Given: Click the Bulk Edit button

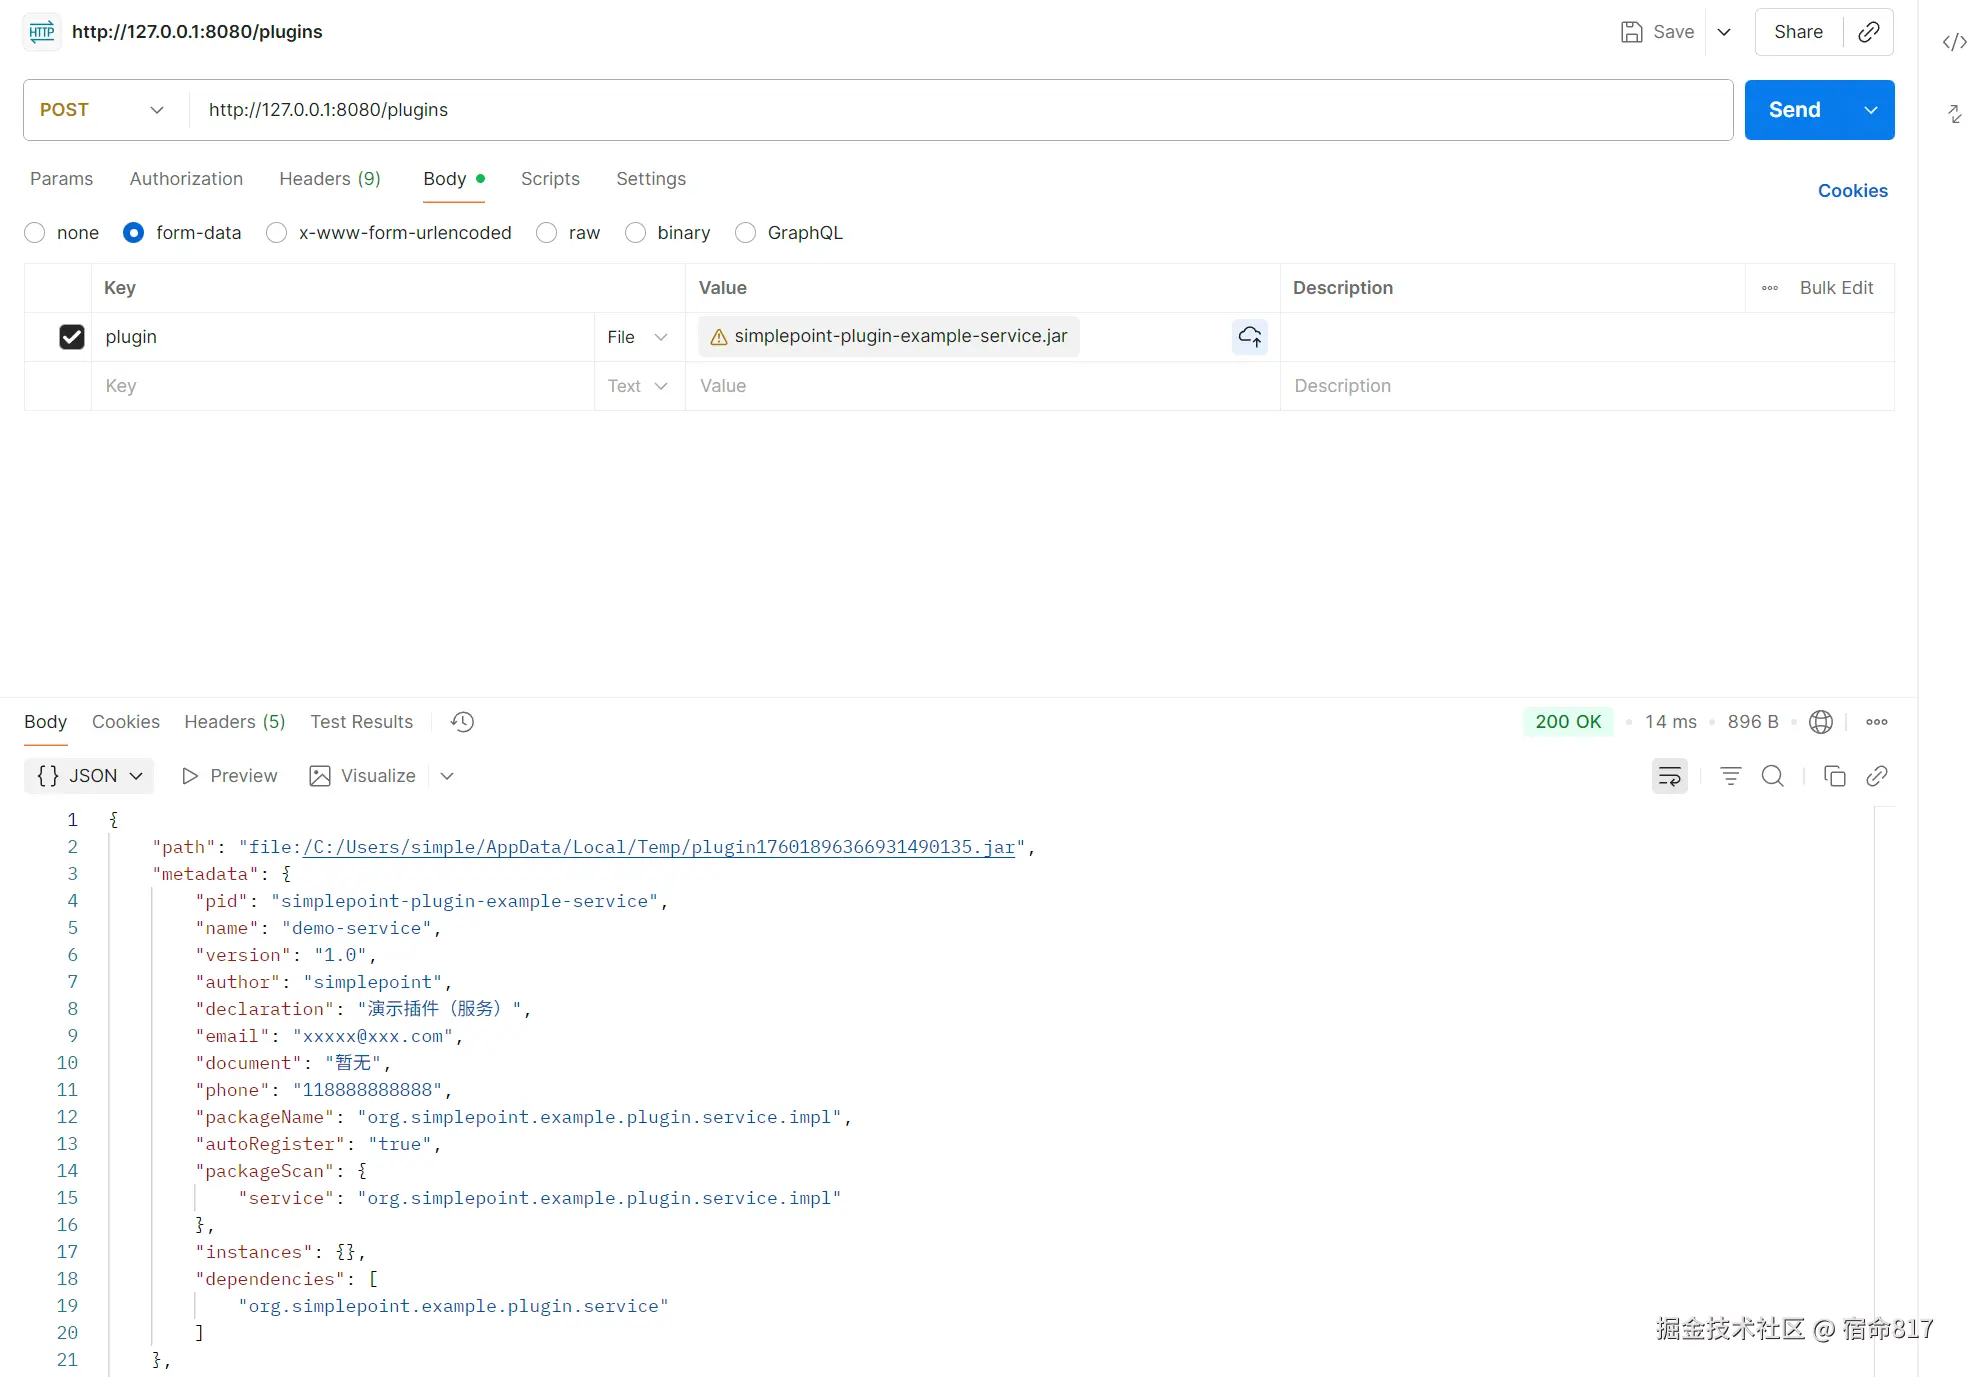Looking at the screenshot, I should (x=1836, y=288).
